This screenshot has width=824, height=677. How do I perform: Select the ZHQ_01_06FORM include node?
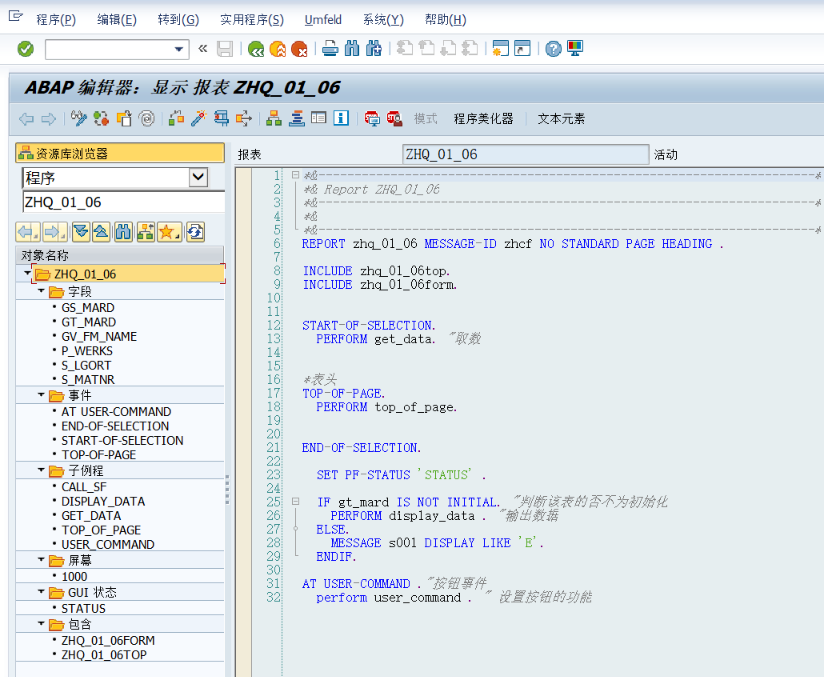pyautogui.click(x=108, y=641)
